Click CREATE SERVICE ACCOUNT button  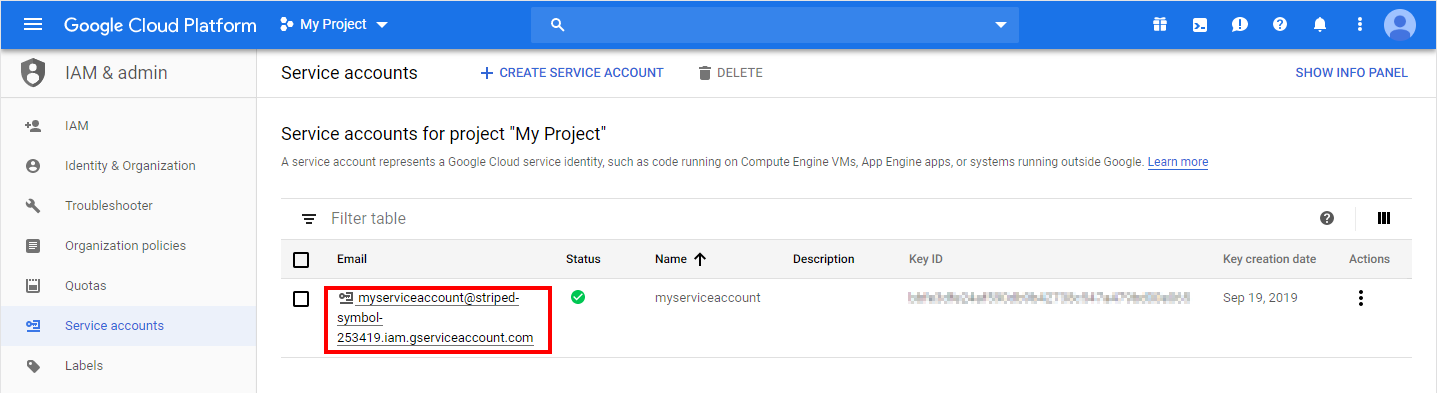pos(572,73)
